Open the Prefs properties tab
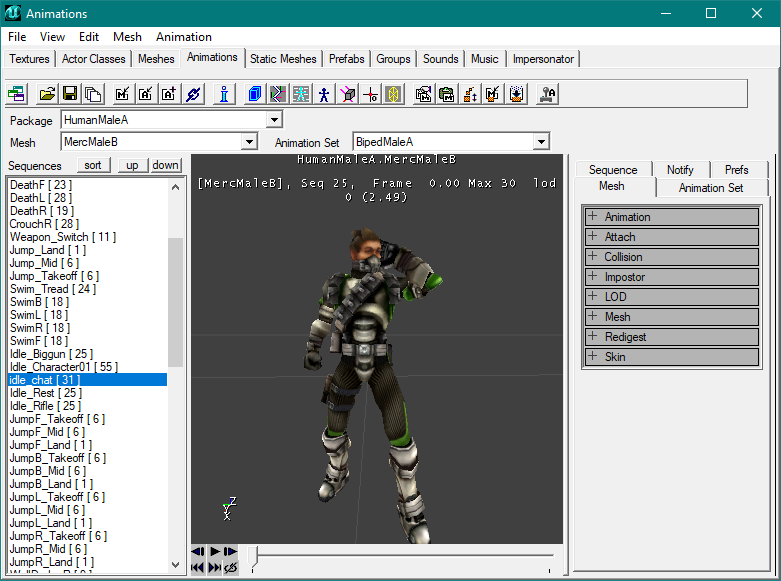 coord(736,169)
